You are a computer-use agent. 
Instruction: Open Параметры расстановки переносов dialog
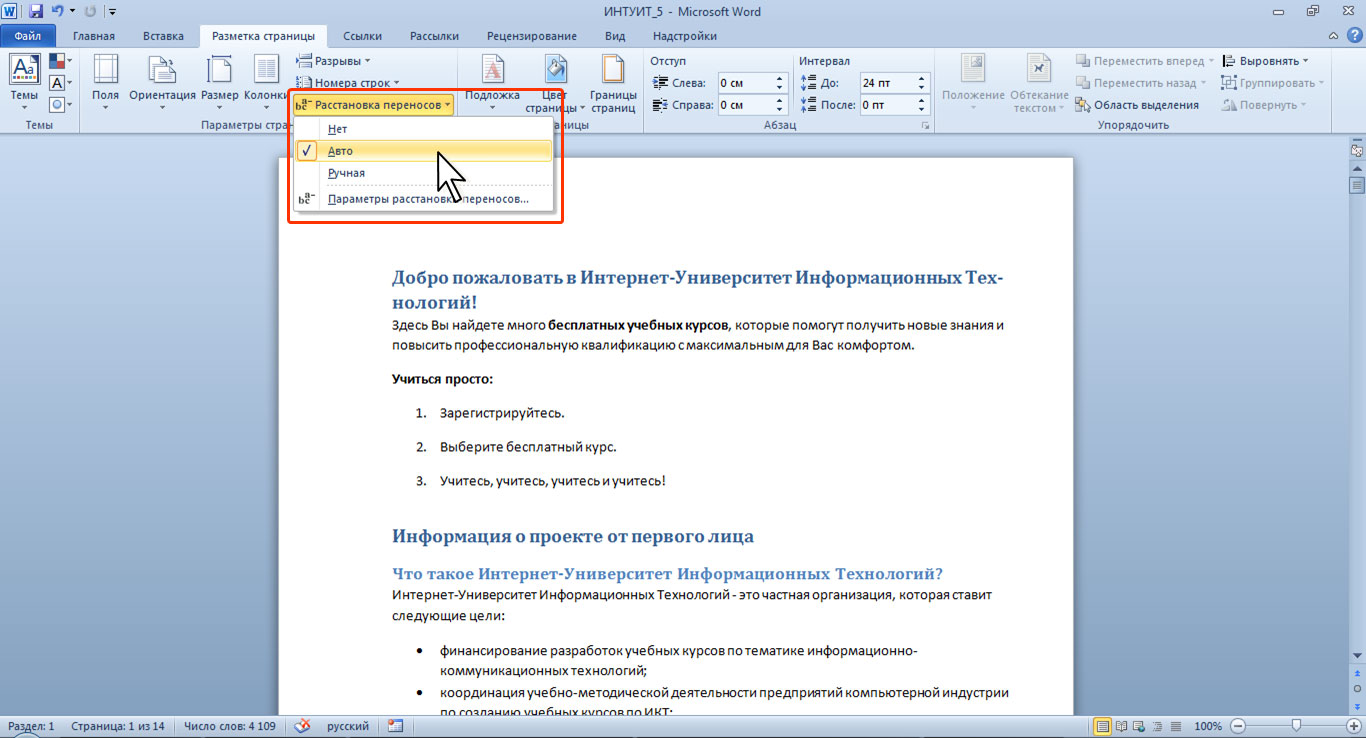423,199
